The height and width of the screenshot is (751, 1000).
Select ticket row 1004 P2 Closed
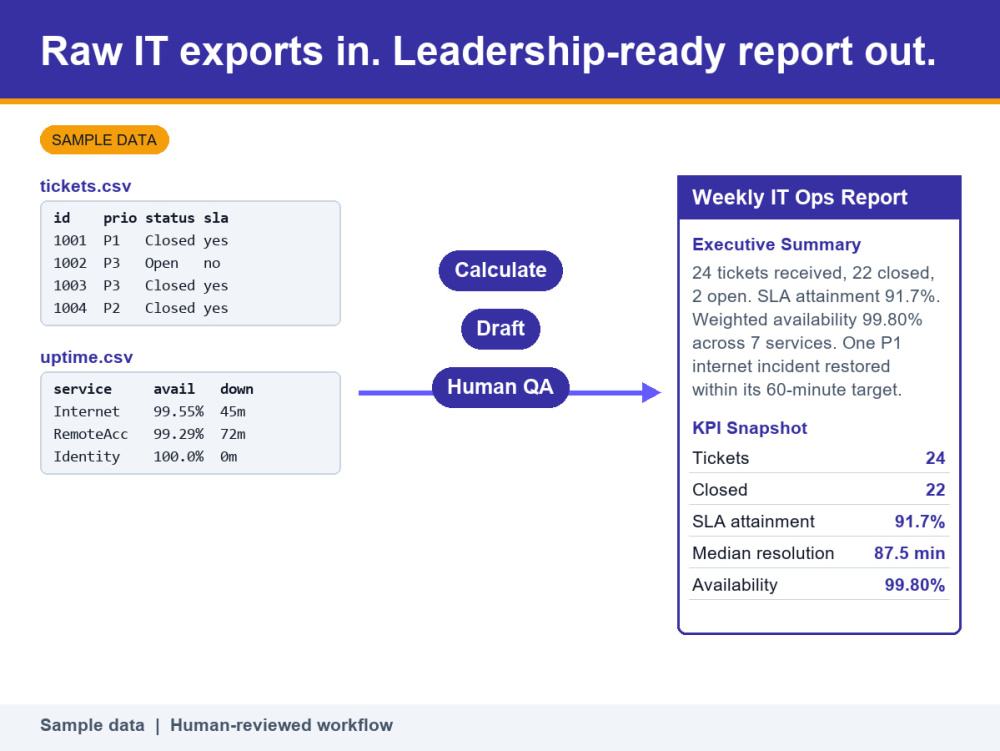point(140,308)
